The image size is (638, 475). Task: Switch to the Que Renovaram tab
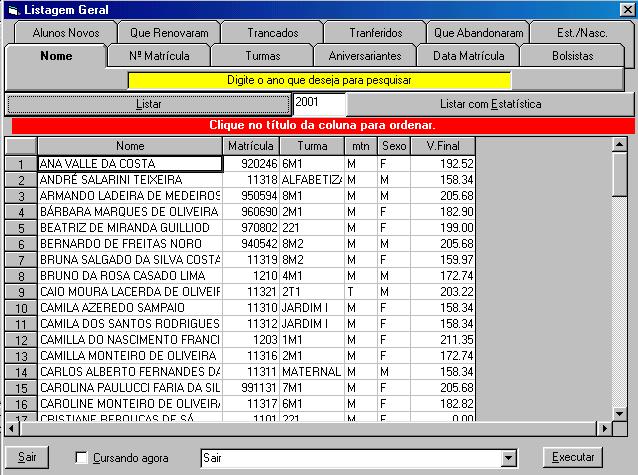click(x=164, y=32)
